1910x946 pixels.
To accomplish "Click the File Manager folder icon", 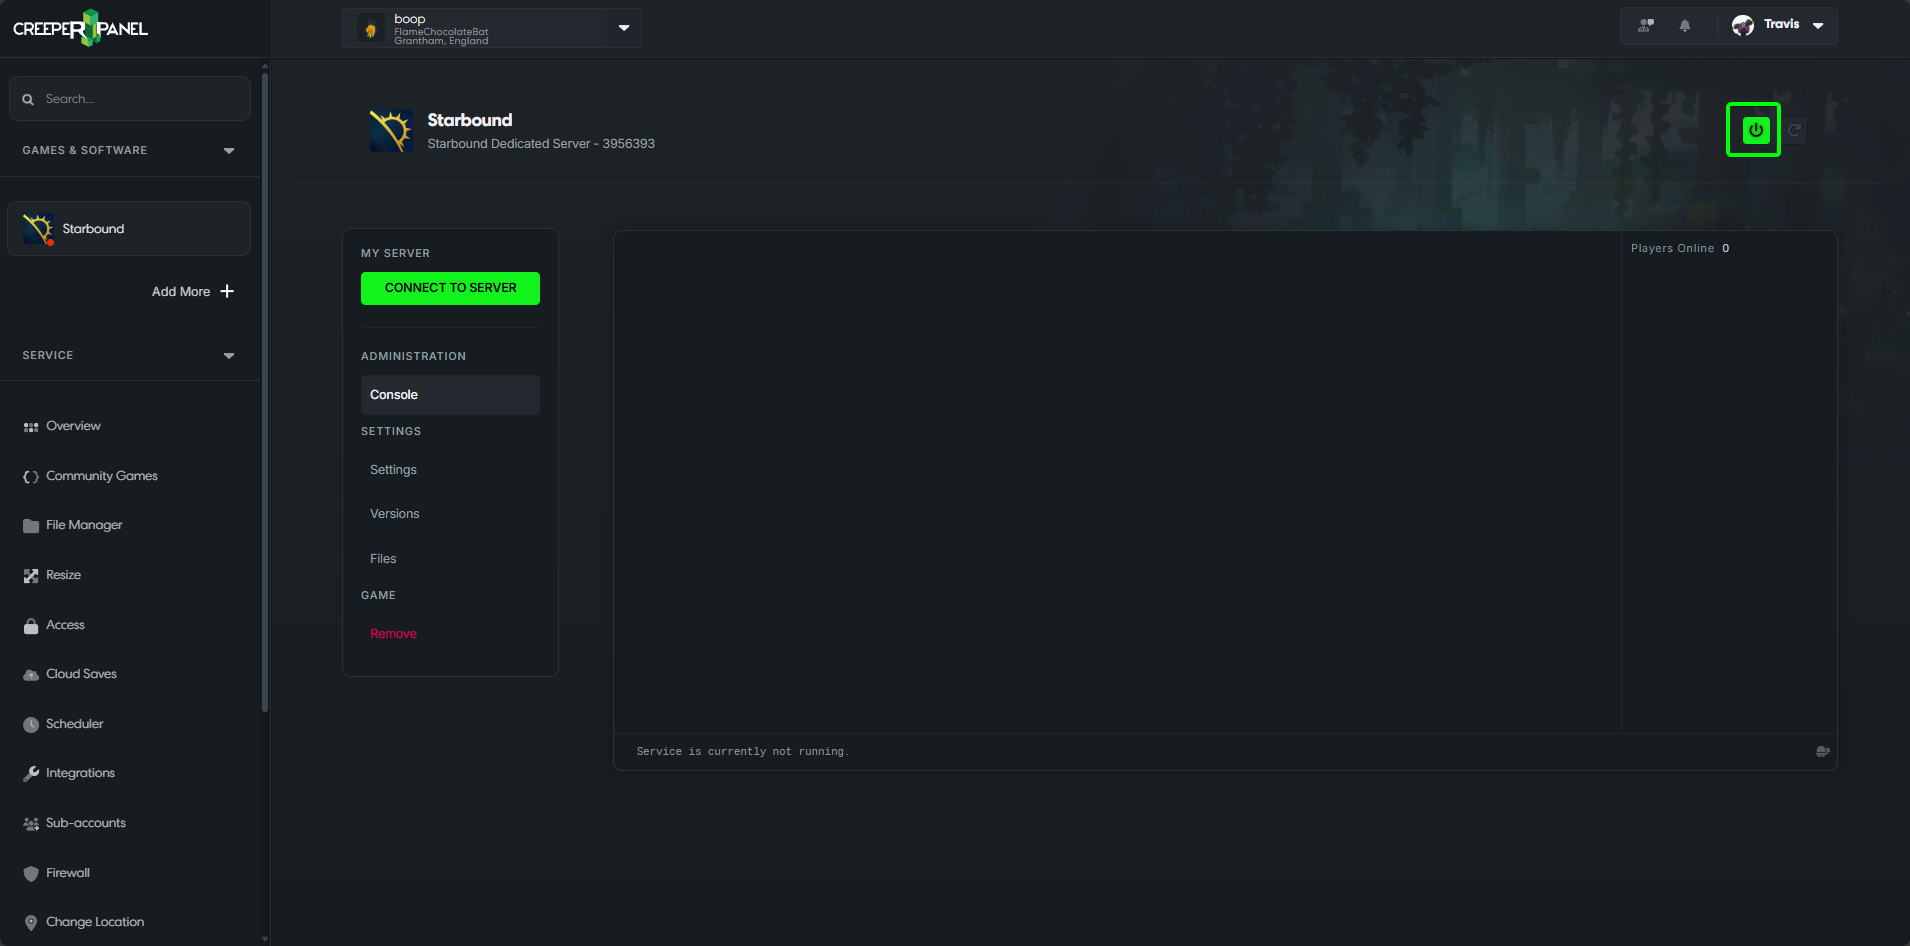I will coord(31,526).
